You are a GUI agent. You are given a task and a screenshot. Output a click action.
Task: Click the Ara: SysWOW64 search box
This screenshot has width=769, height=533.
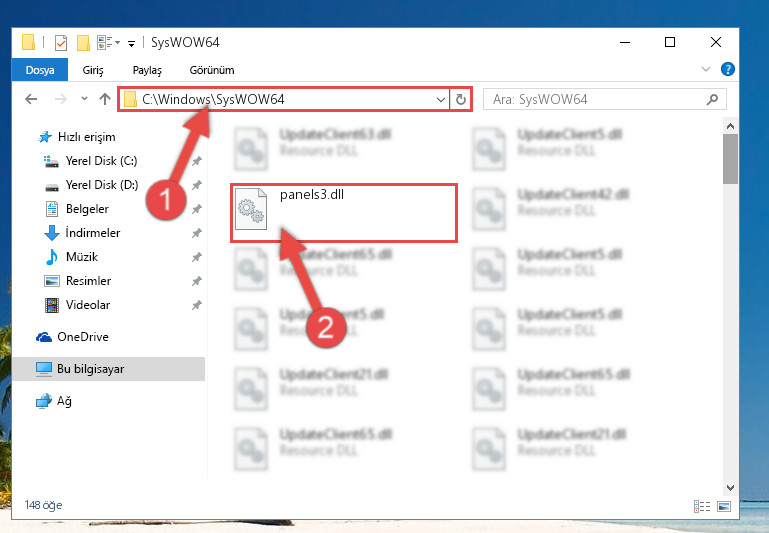coord(604,100)
